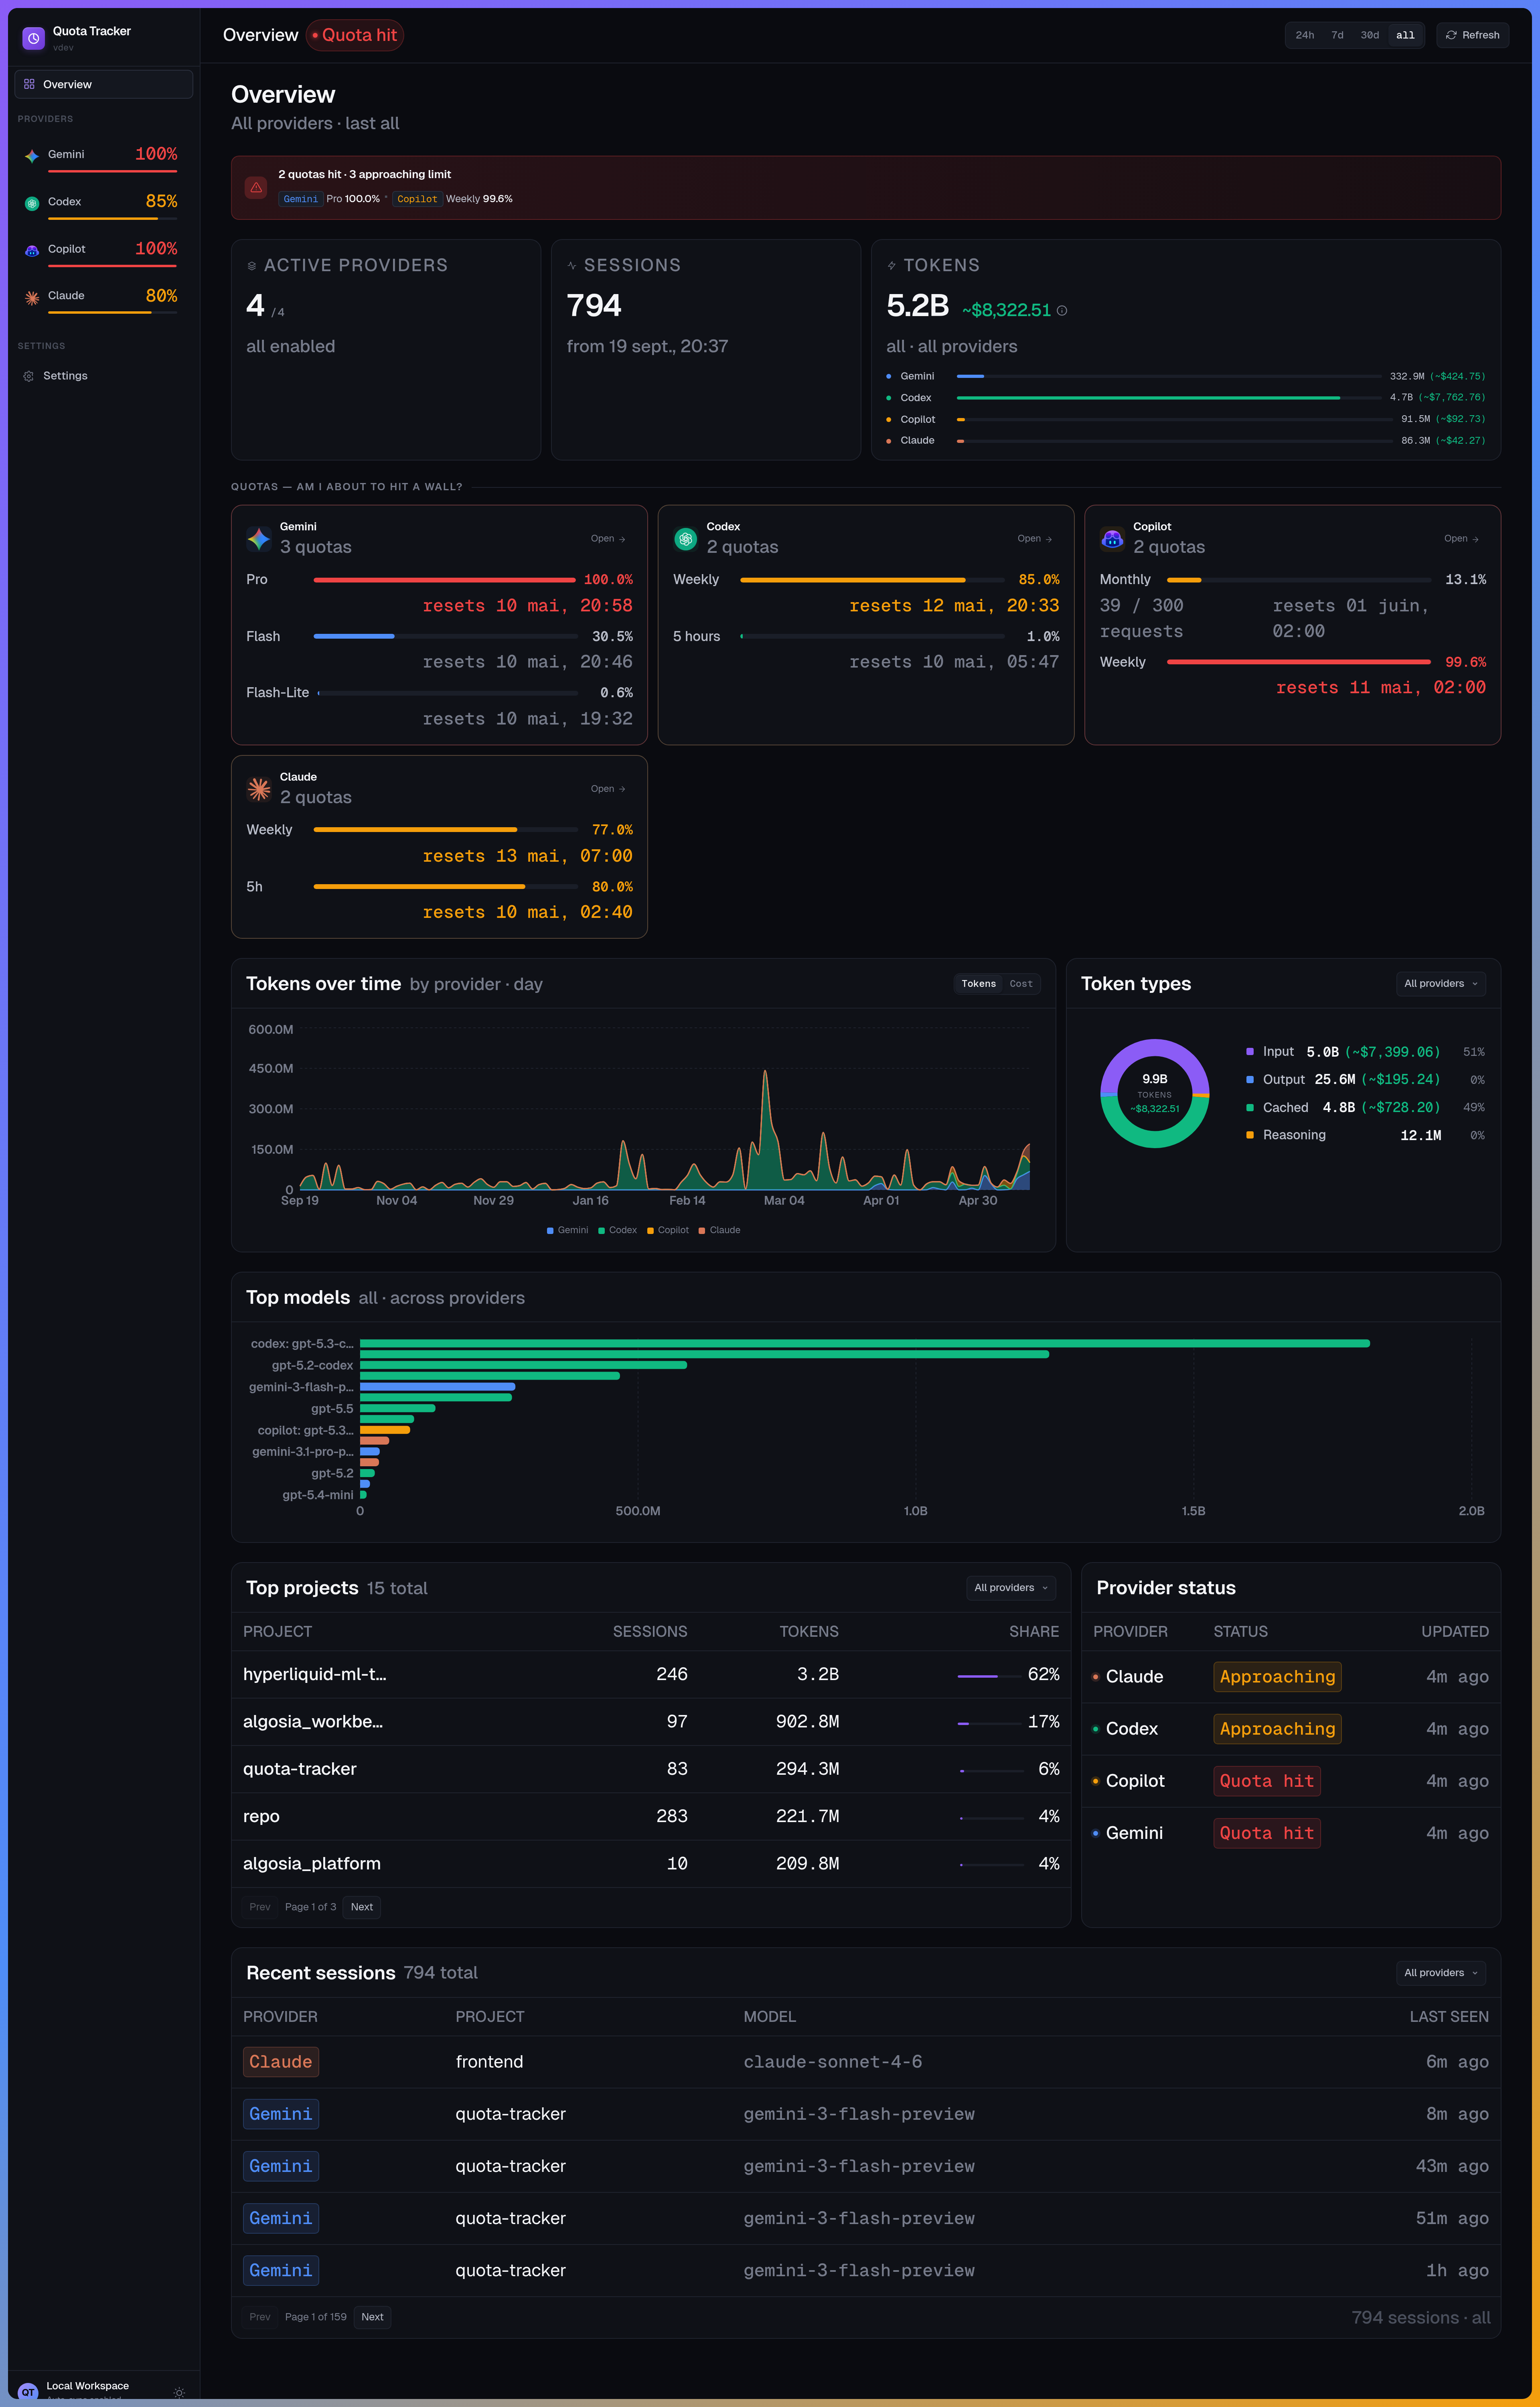
Task: Click Open link on Codex quota card
Action: pyautogui.click(x=1035, y=539)
